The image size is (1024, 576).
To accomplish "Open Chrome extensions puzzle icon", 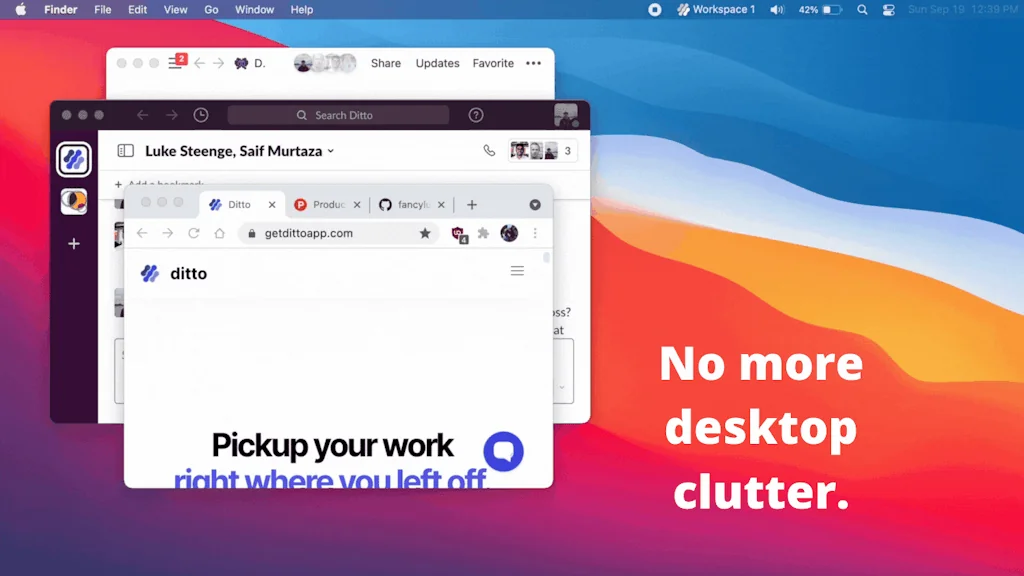I will coord(483,233).
